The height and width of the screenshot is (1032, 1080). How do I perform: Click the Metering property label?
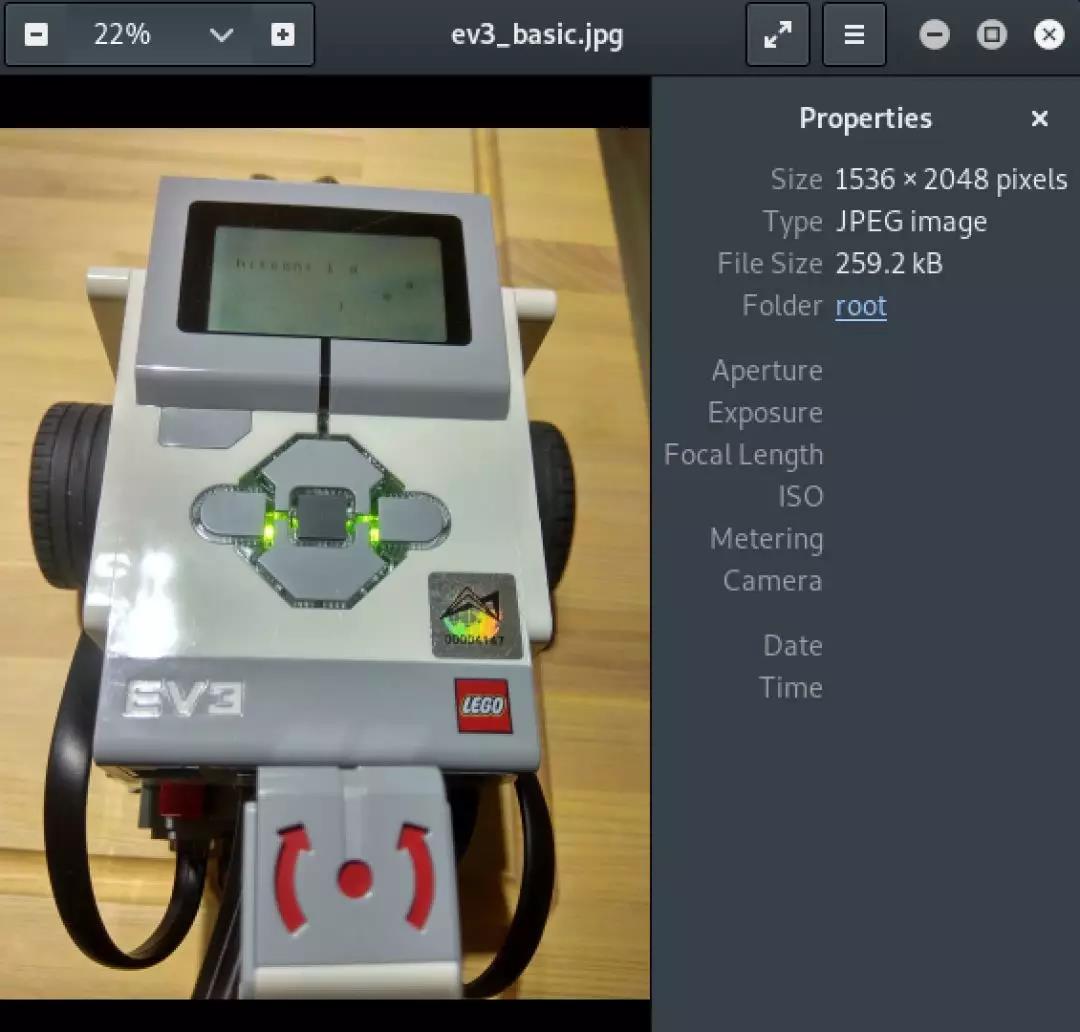tap(767, 539)
